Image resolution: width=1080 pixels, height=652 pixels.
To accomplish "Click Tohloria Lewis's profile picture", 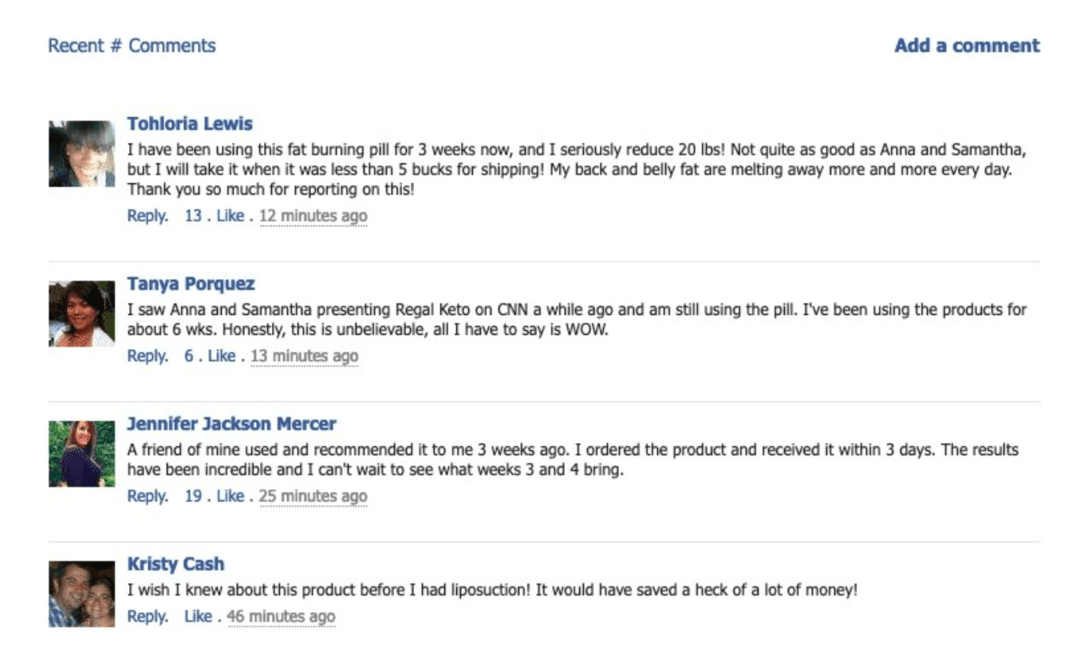I will (x=82, y=154).
